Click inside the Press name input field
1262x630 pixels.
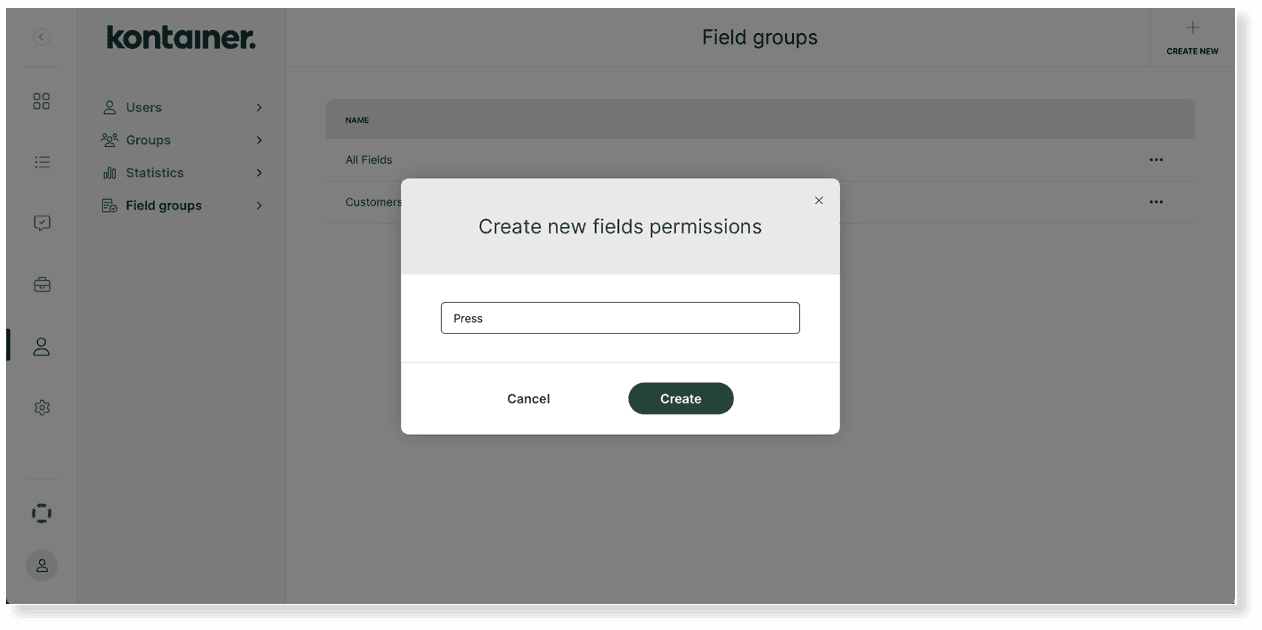click(x=620, y=317)
